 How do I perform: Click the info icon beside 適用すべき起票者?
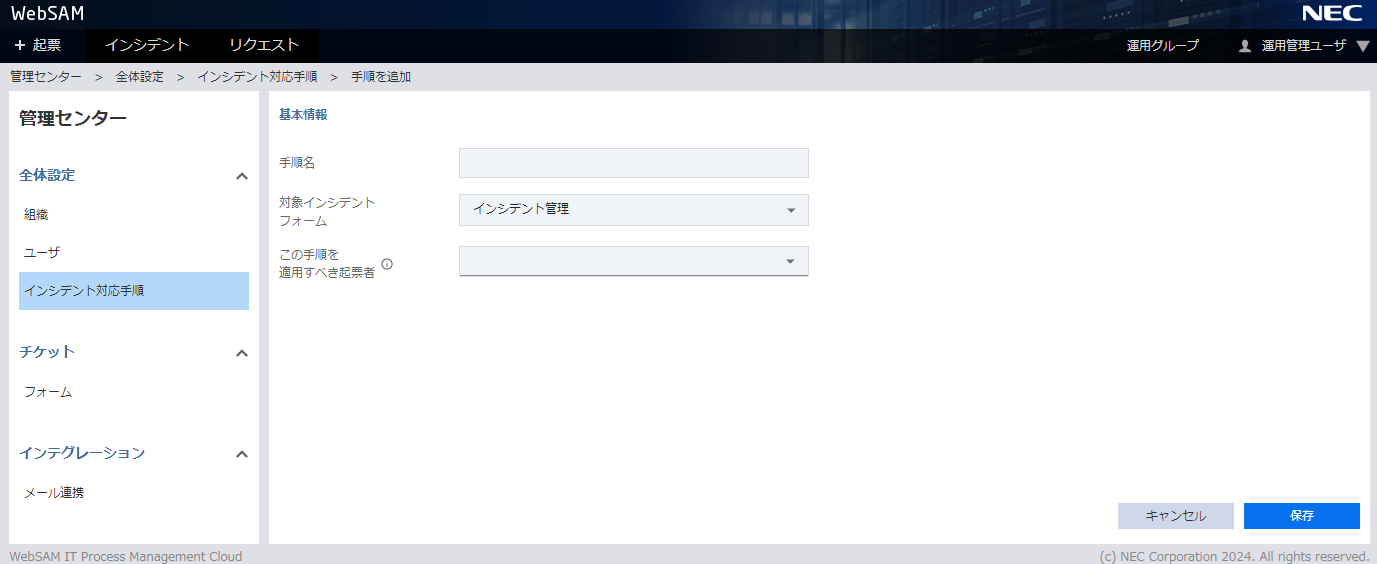pos(387,265)
